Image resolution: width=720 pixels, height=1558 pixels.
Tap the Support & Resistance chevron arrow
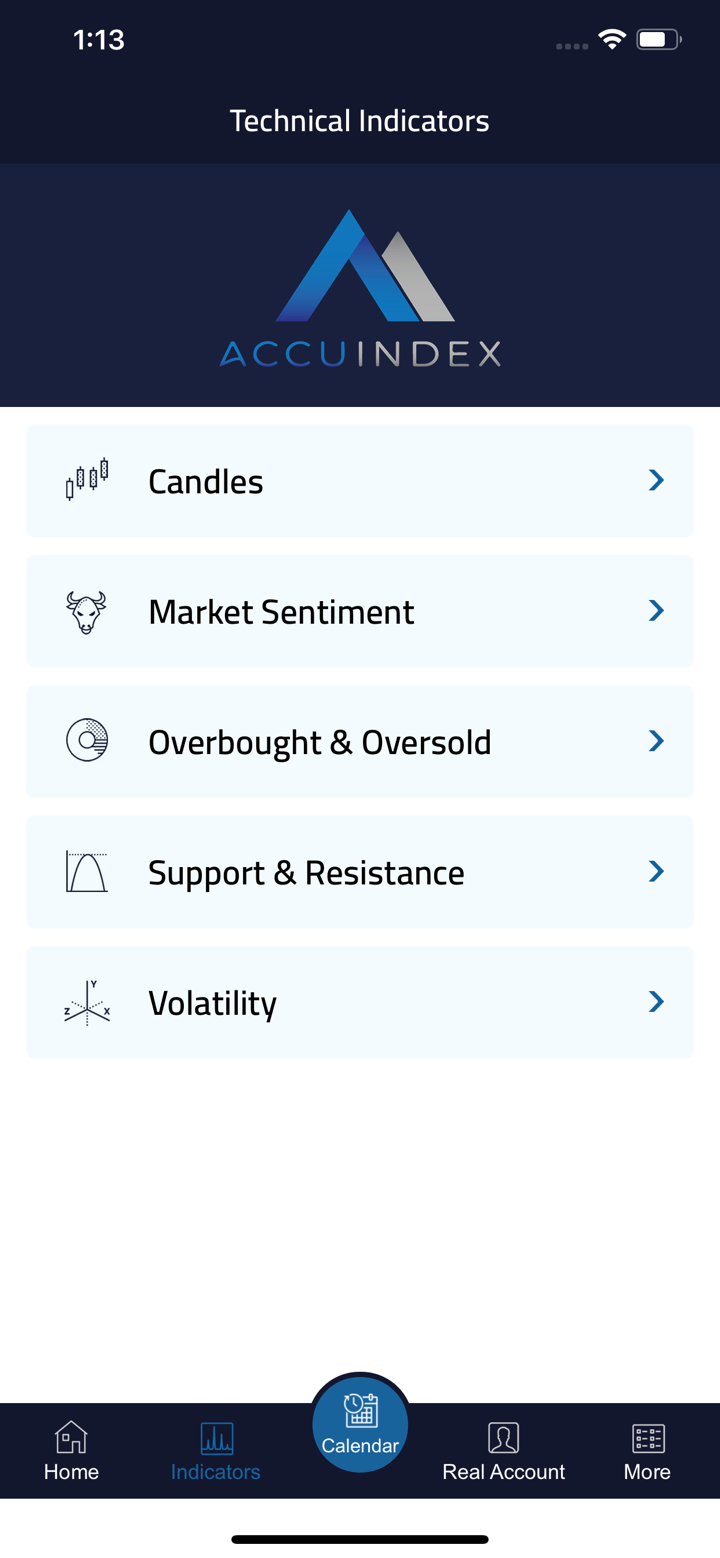point(656,872)
